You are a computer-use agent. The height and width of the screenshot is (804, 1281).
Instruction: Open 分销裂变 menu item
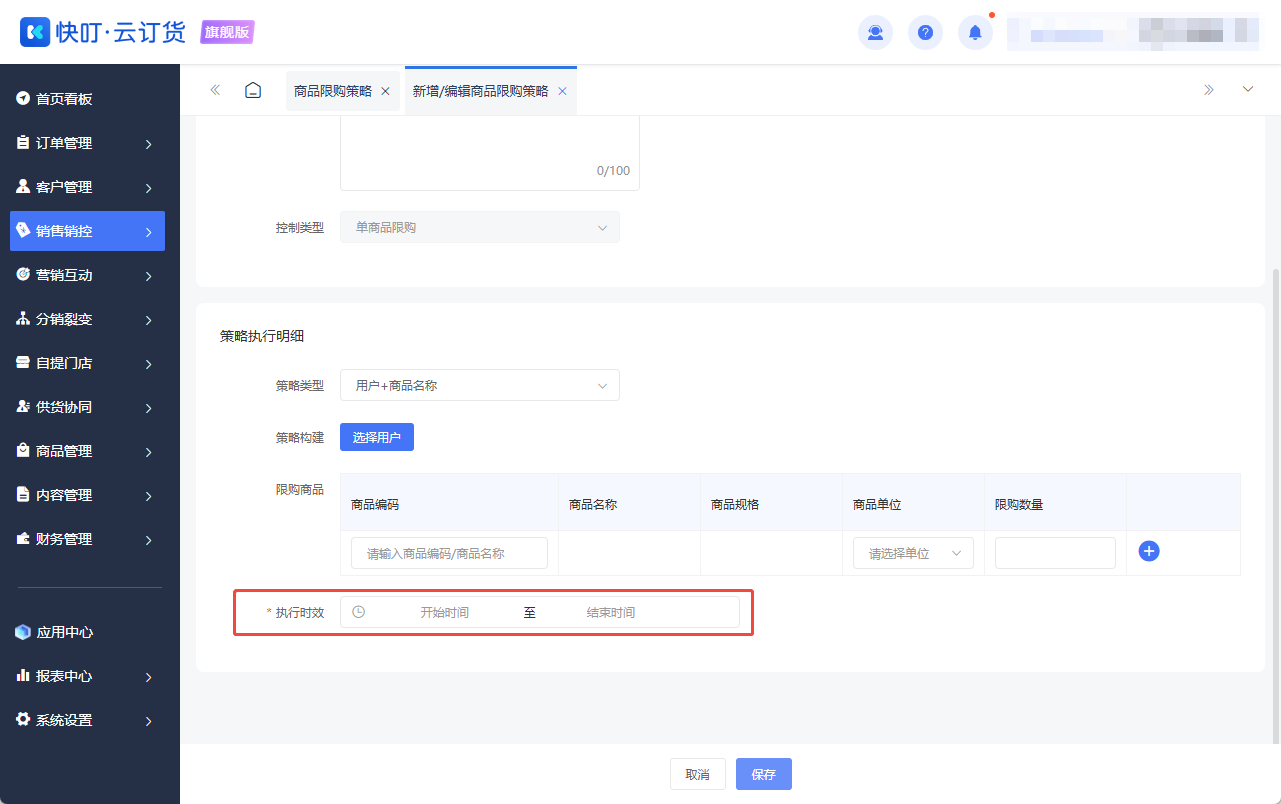[87, 319]
